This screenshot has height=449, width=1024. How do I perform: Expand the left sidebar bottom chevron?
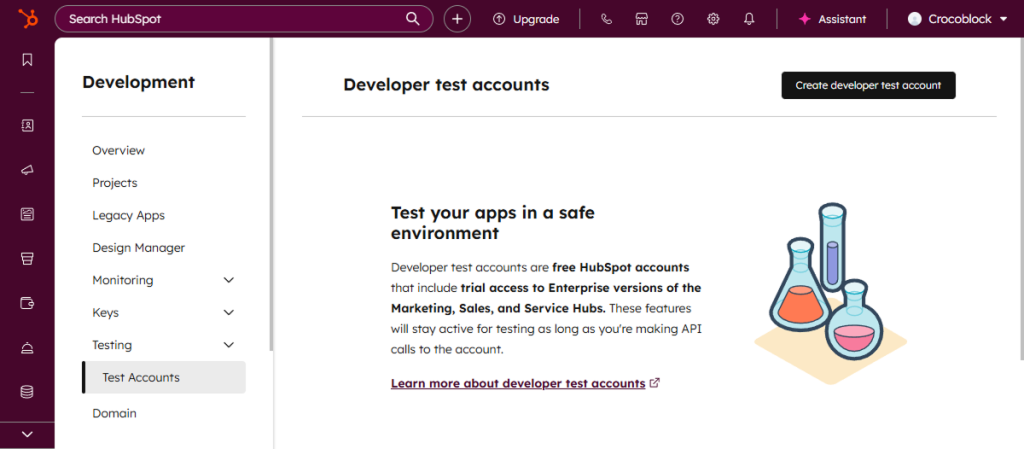(x=27, y=435)
